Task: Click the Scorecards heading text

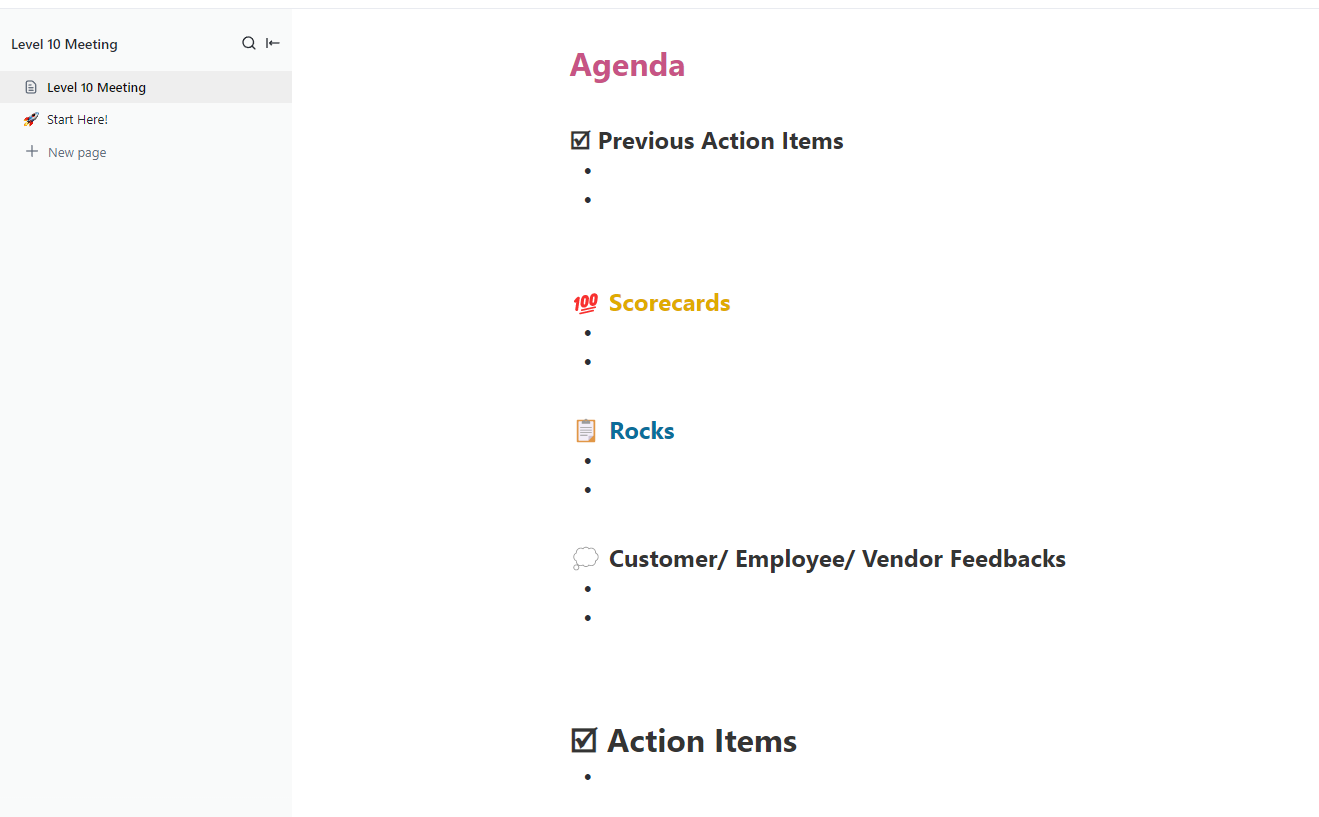Action: pyautogui.click(x=669, y=302)
